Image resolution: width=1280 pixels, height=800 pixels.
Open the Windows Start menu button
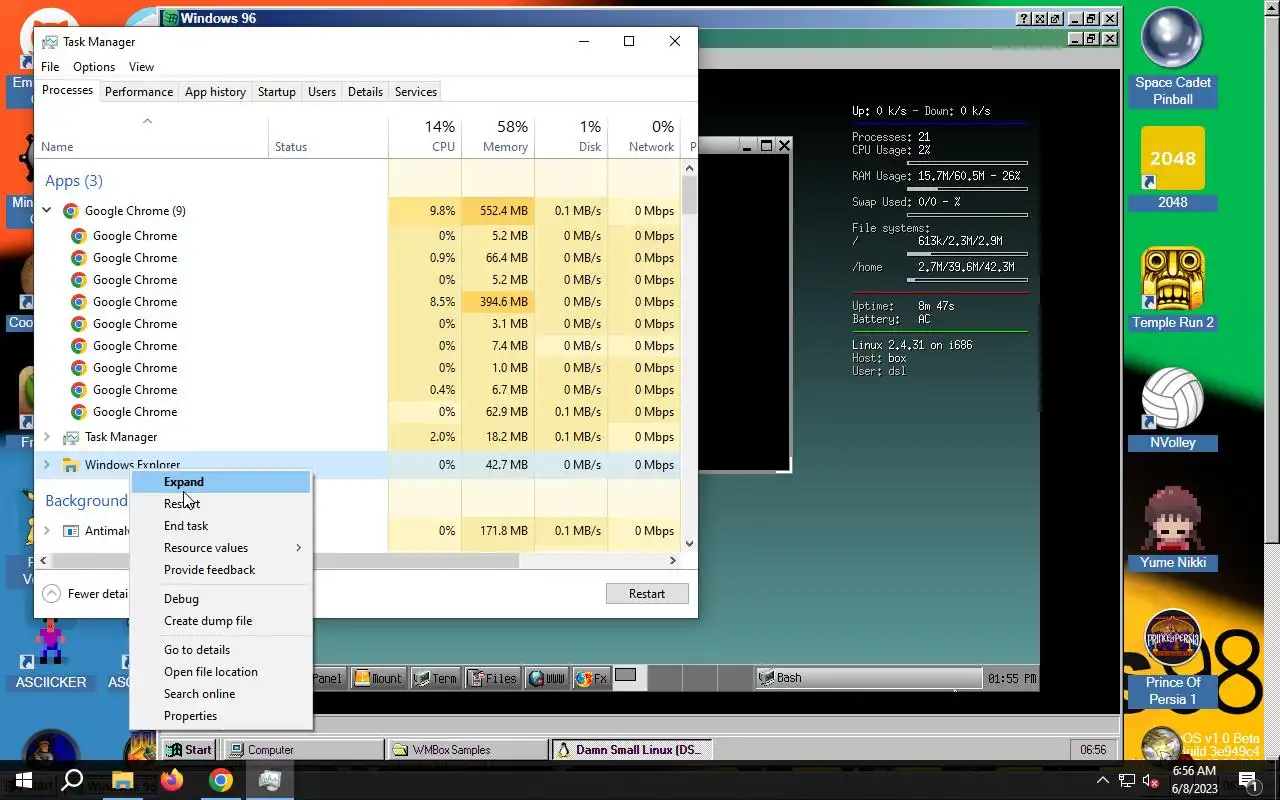point(24,780)
